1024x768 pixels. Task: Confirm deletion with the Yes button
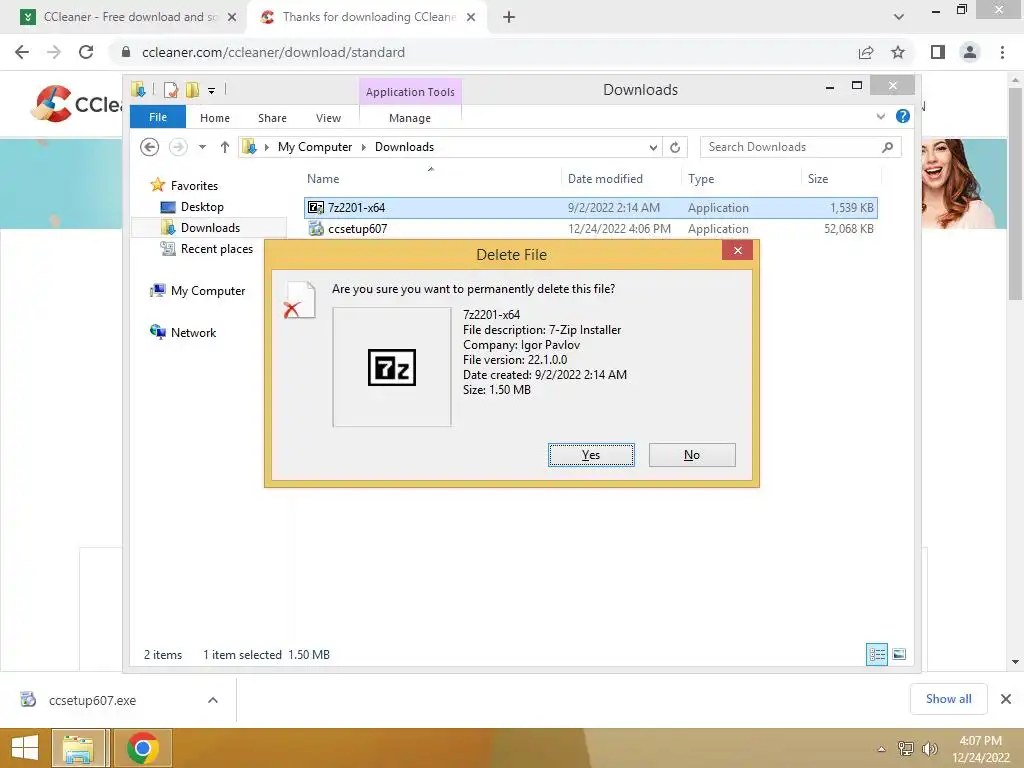591,455
